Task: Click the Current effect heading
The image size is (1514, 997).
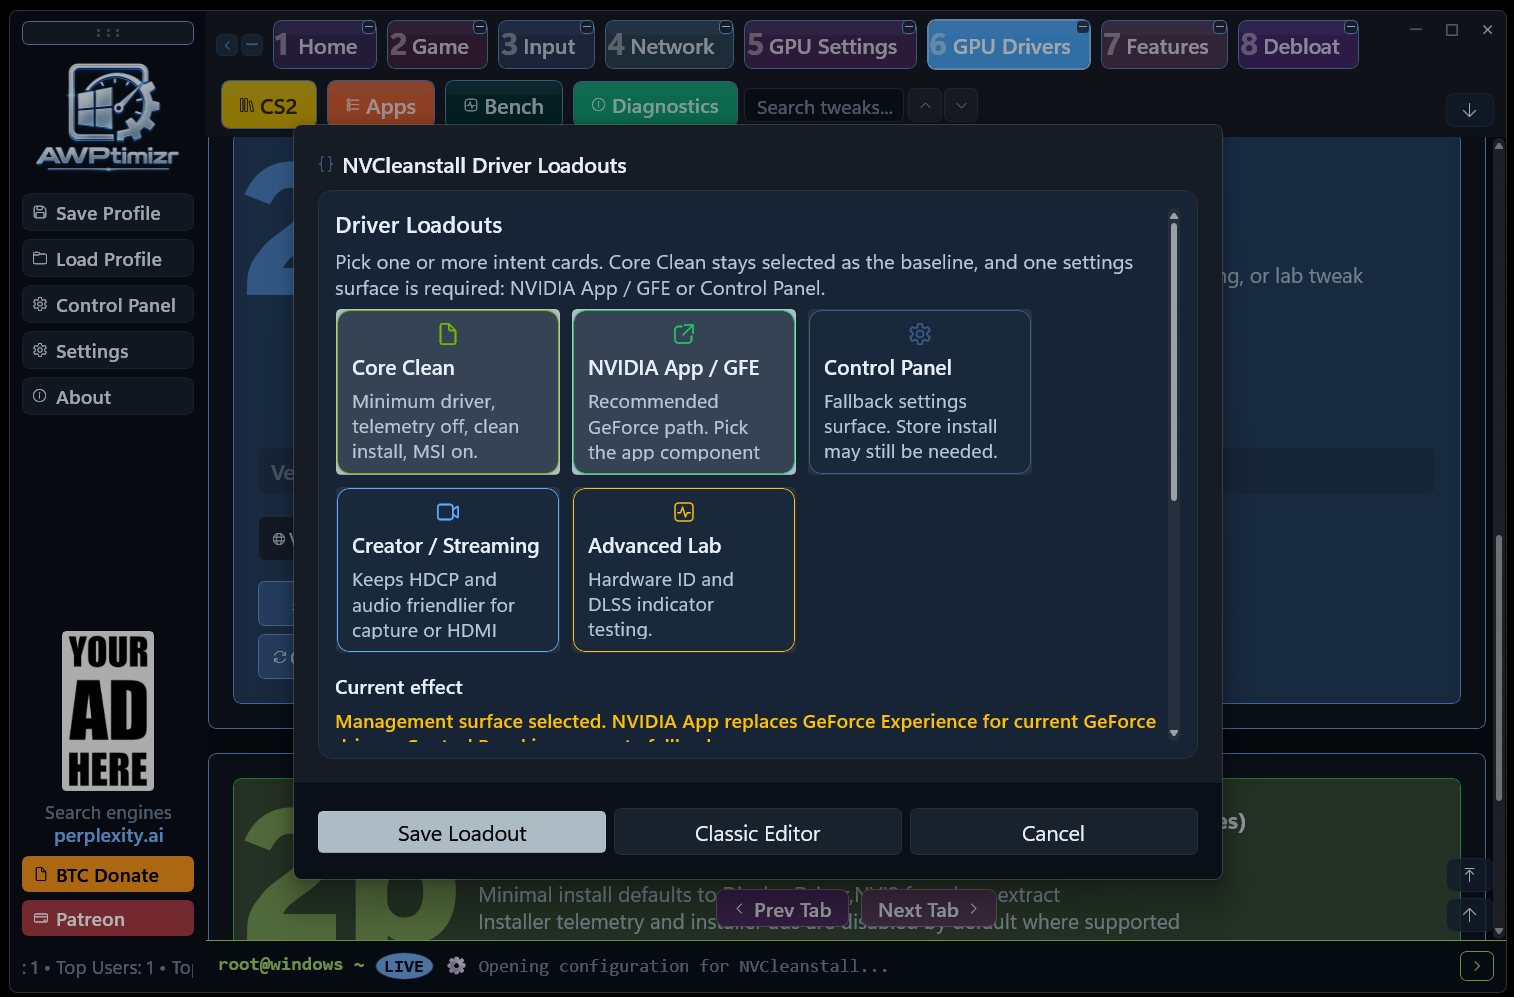Action: point(399,687)
